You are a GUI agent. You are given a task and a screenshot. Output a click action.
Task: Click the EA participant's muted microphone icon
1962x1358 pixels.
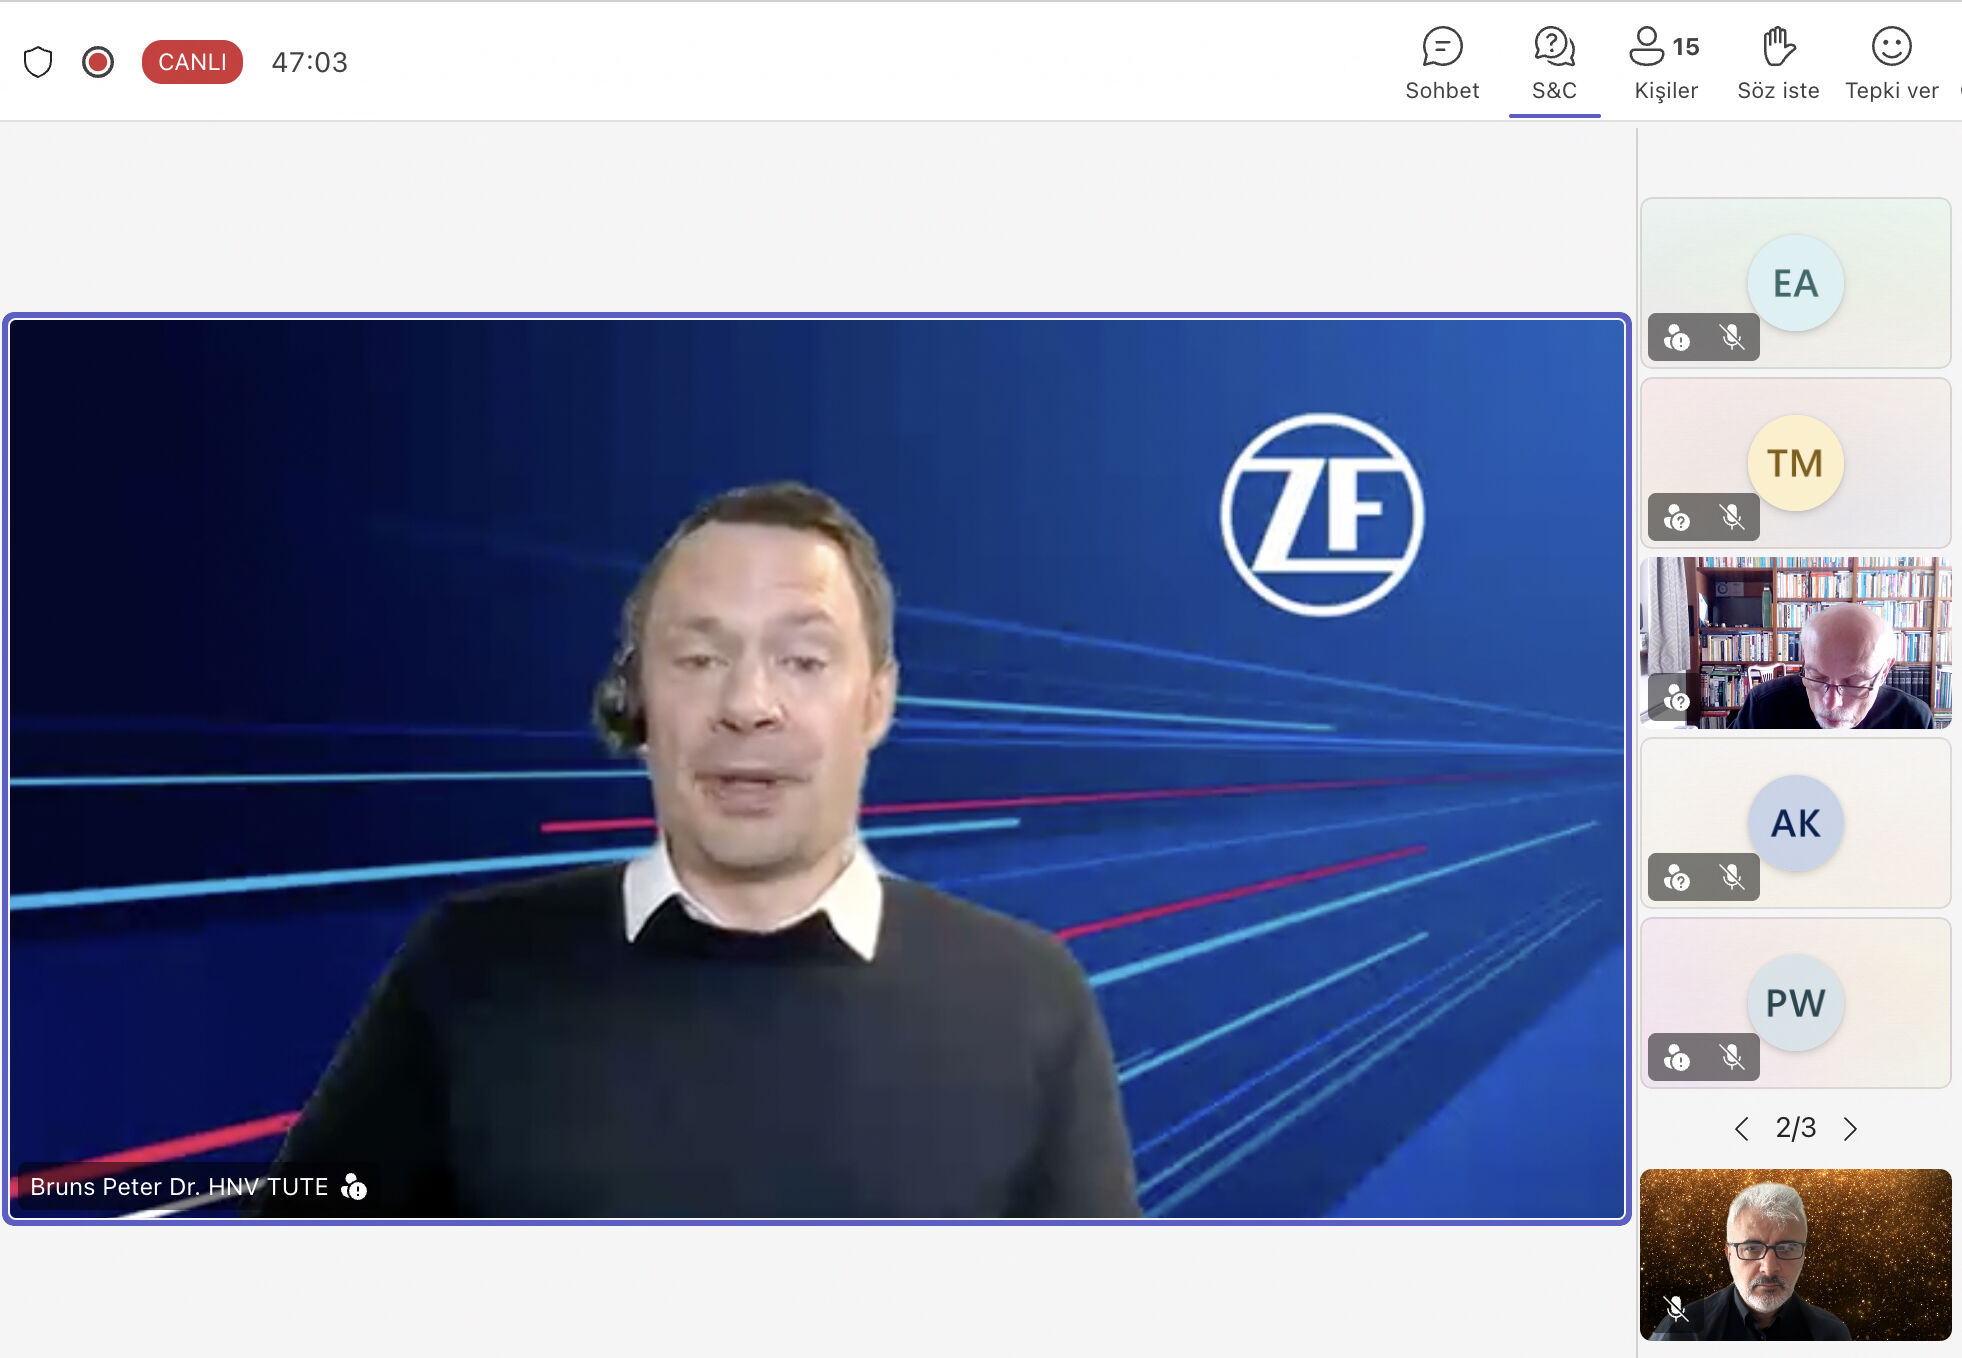tap(1732, 338)
